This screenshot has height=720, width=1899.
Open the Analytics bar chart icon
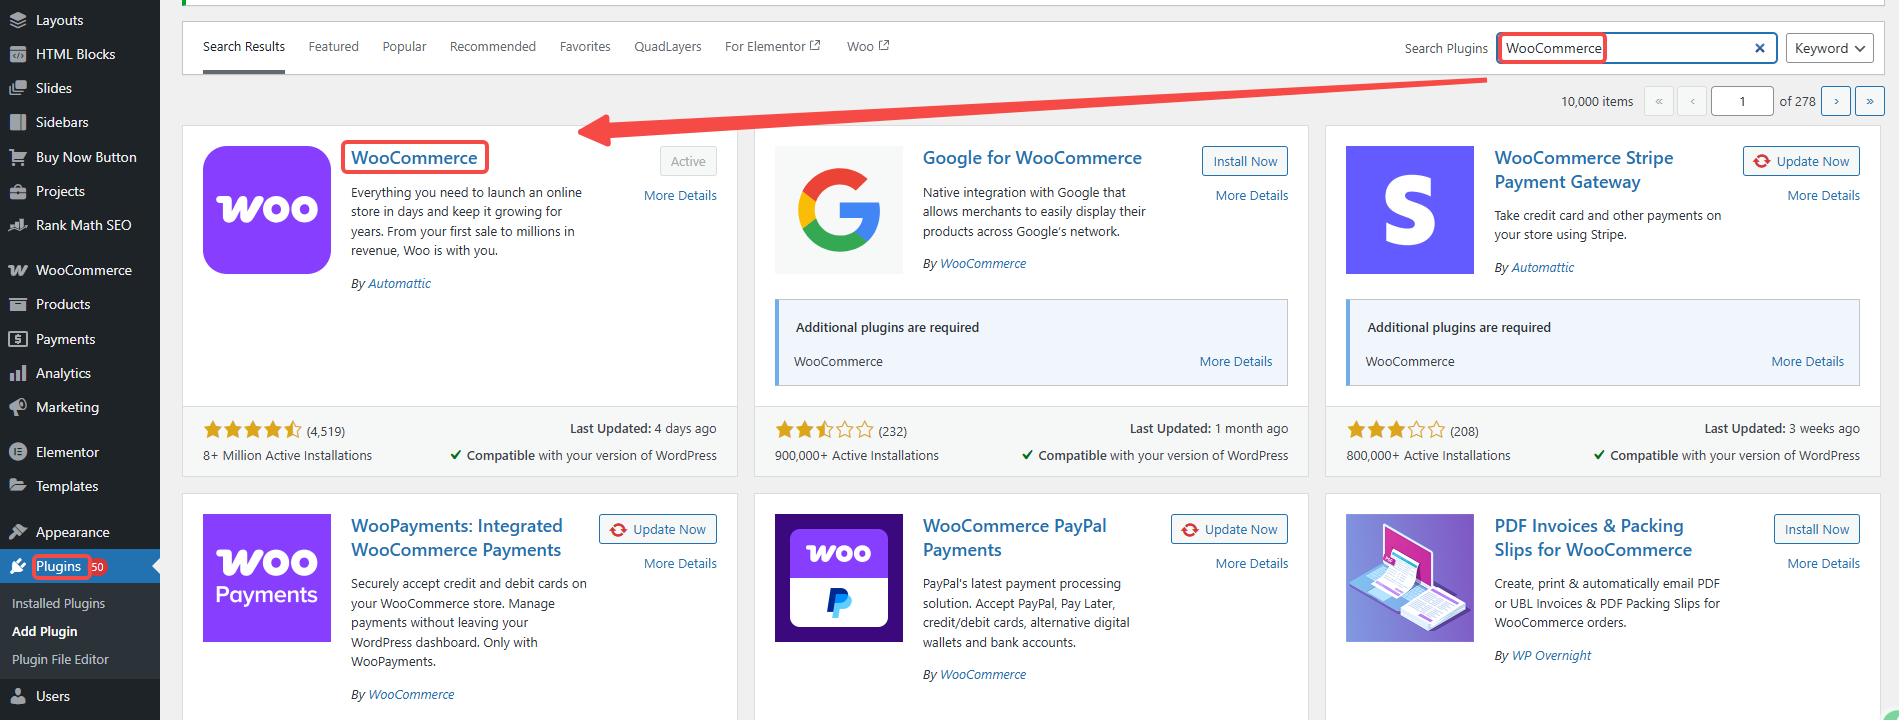(x=18, y=373)
